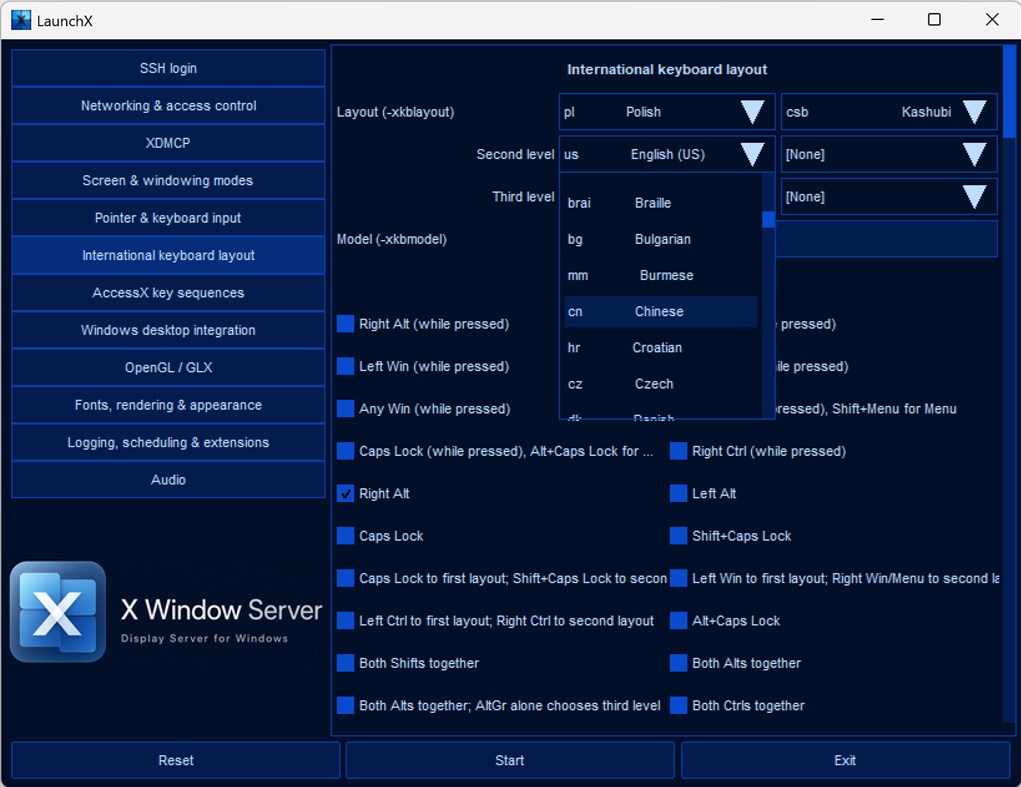
Task: Open the OpenGL / GLX section
Action: 168,368
